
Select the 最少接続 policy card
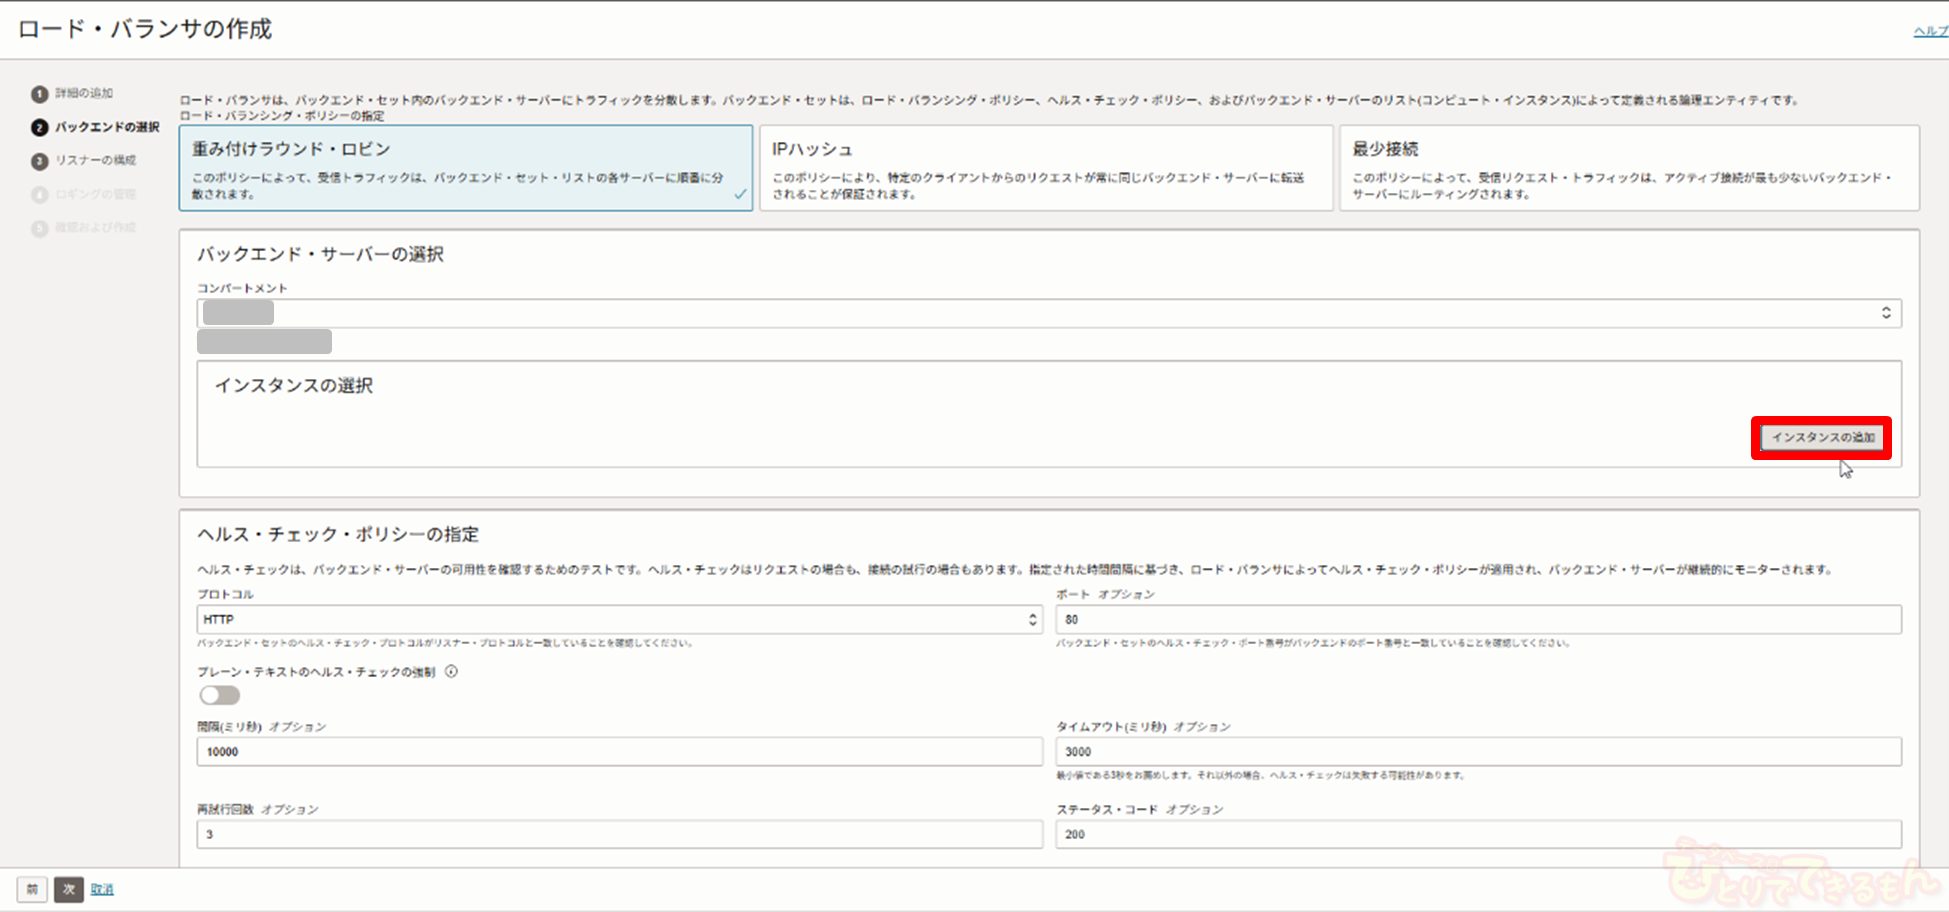[1628, 168]
